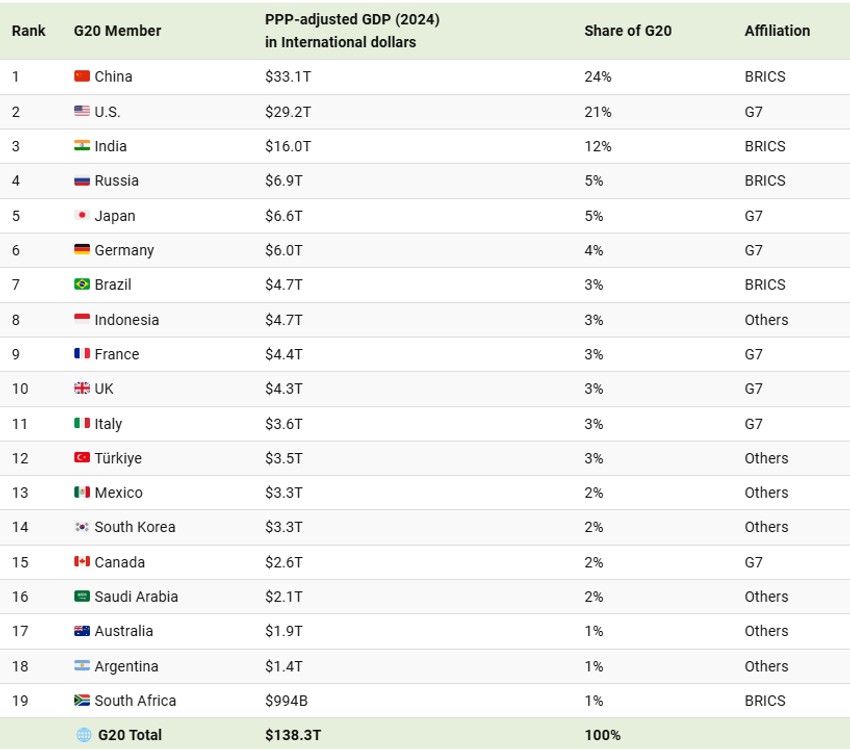
Task: Click the $138.3T G20 total value
Action: 293,735
